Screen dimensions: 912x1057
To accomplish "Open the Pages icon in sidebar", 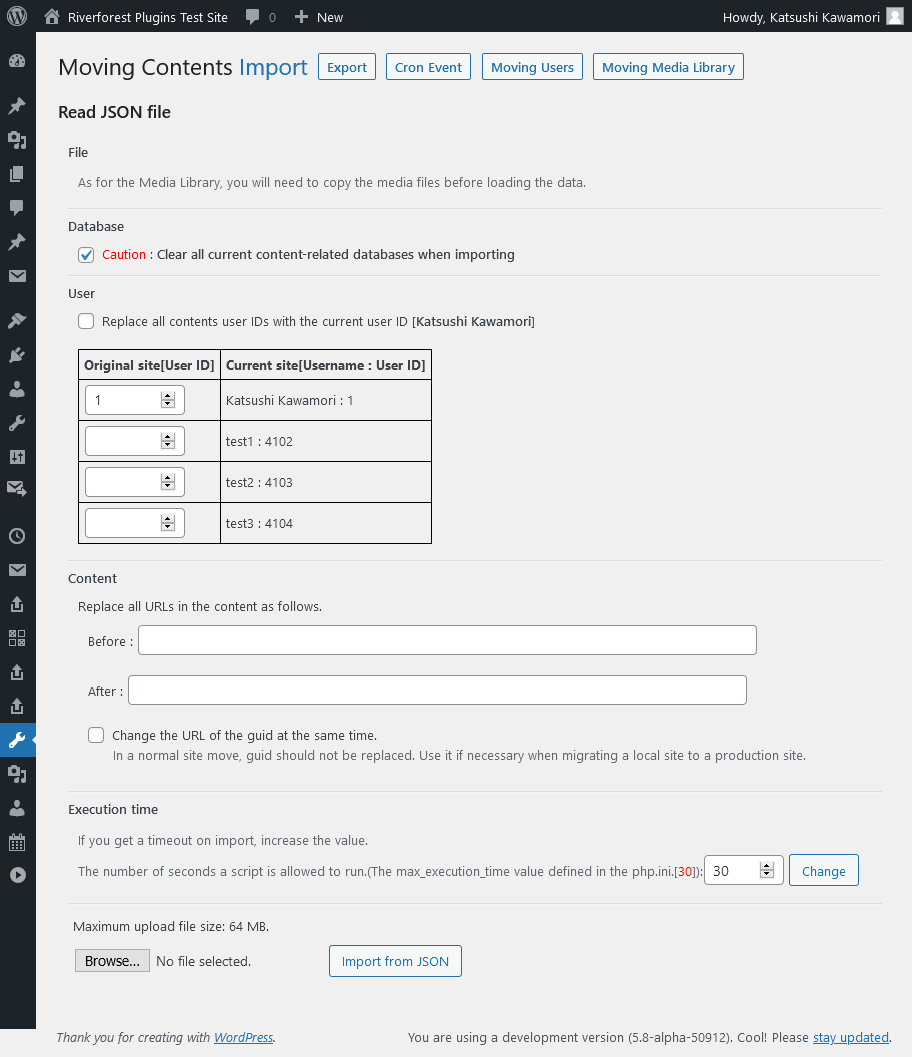I will coord(17,174).
